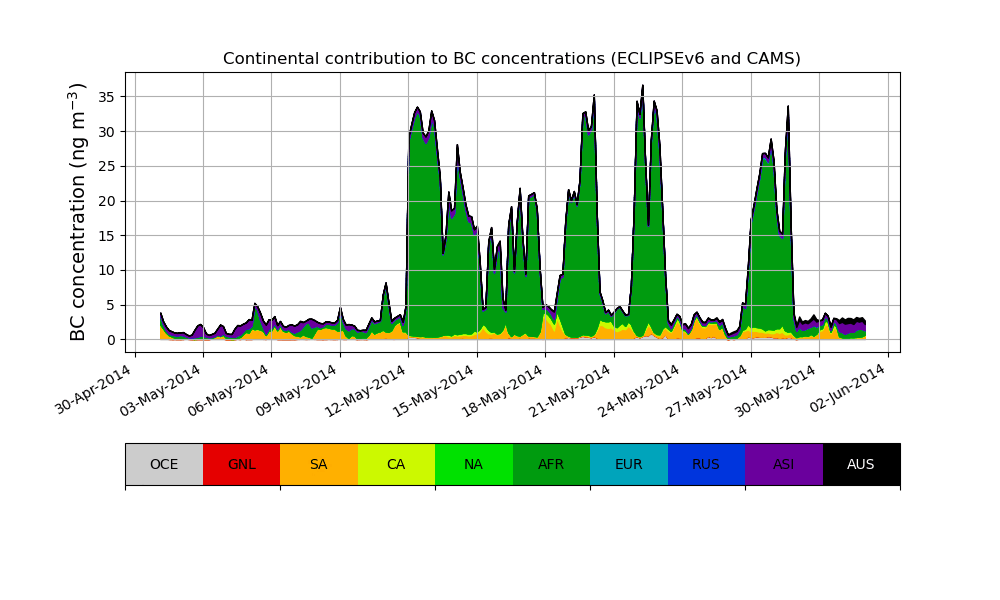Select the CA yellow-green legend swatch

coord(397,464)
